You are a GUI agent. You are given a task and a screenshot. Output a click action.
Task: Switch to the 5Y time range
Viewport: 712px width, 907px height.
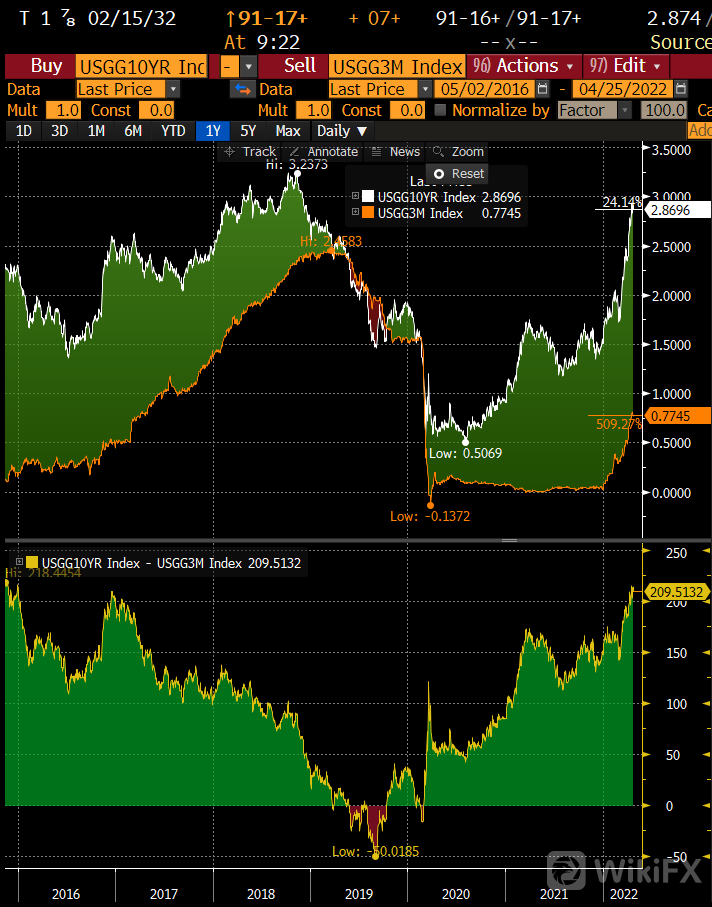click(x=248, y=131)
